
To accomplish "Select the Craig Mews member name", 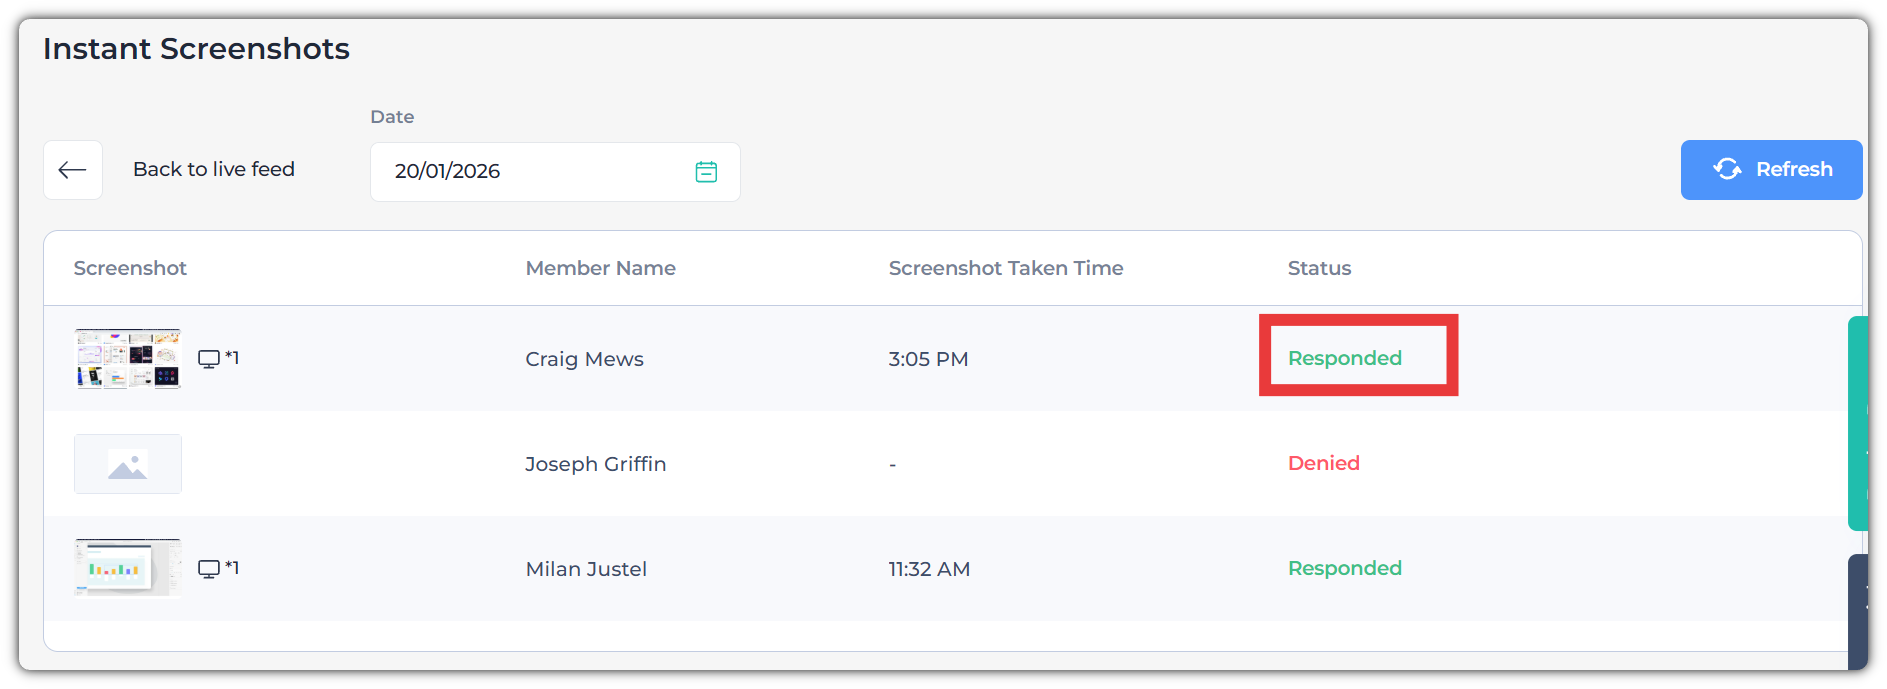I will point(584,359).
